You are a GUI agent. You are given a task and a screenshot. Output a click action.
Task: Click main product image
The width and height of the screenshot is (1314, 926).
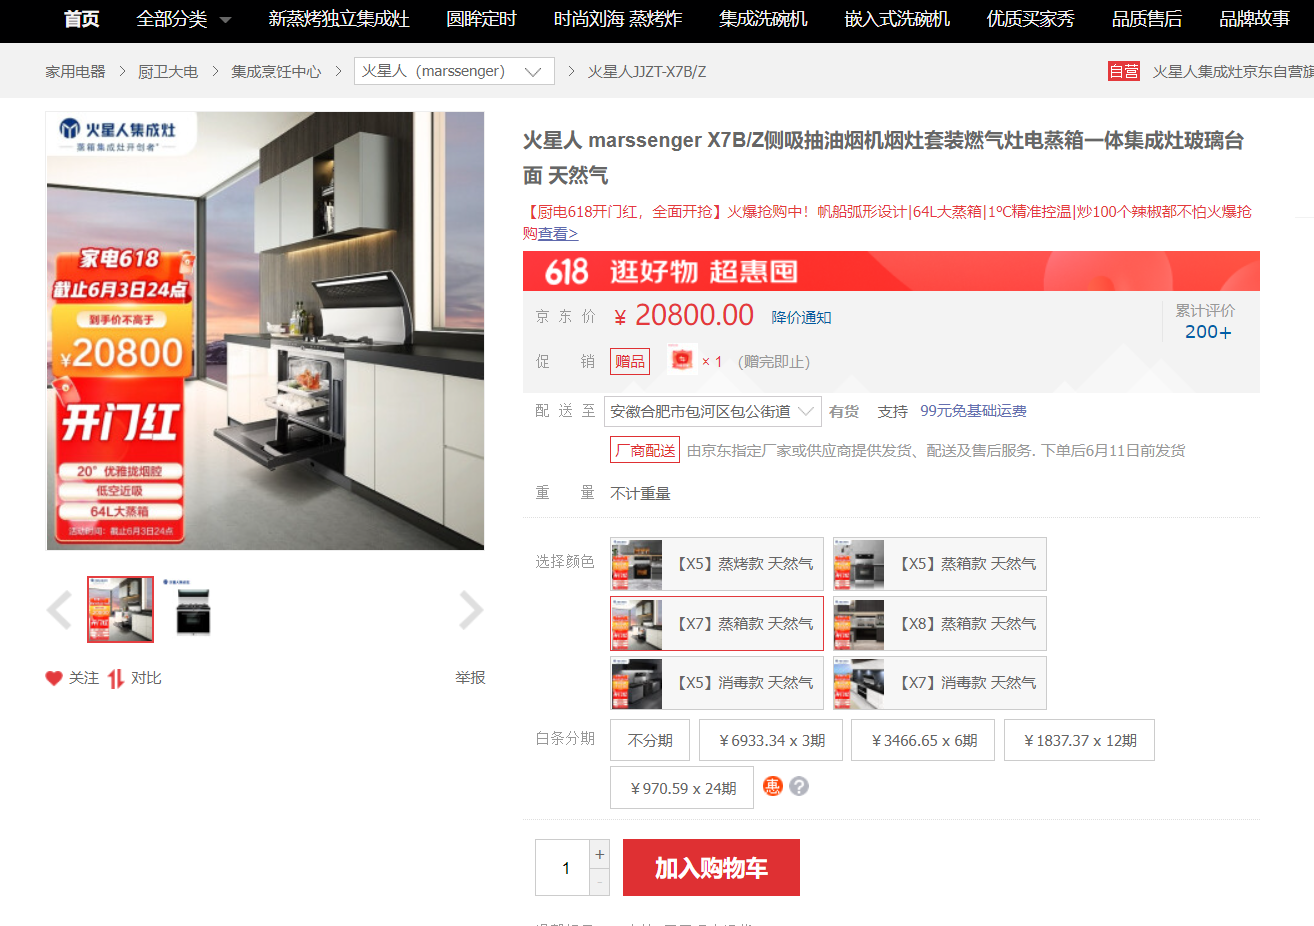pos(265,331)
